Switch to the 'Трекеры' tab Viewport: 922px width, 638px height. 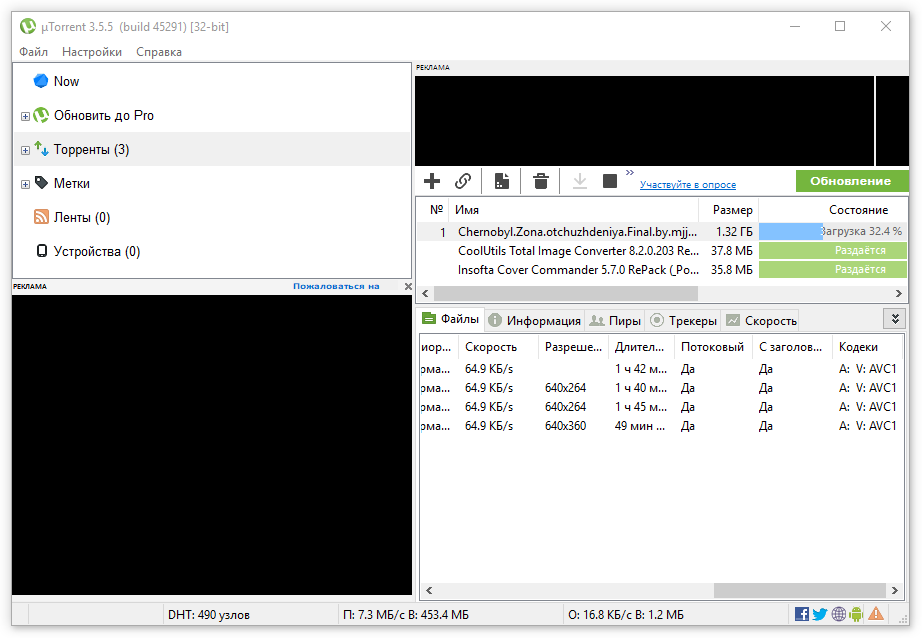(683, 320)
